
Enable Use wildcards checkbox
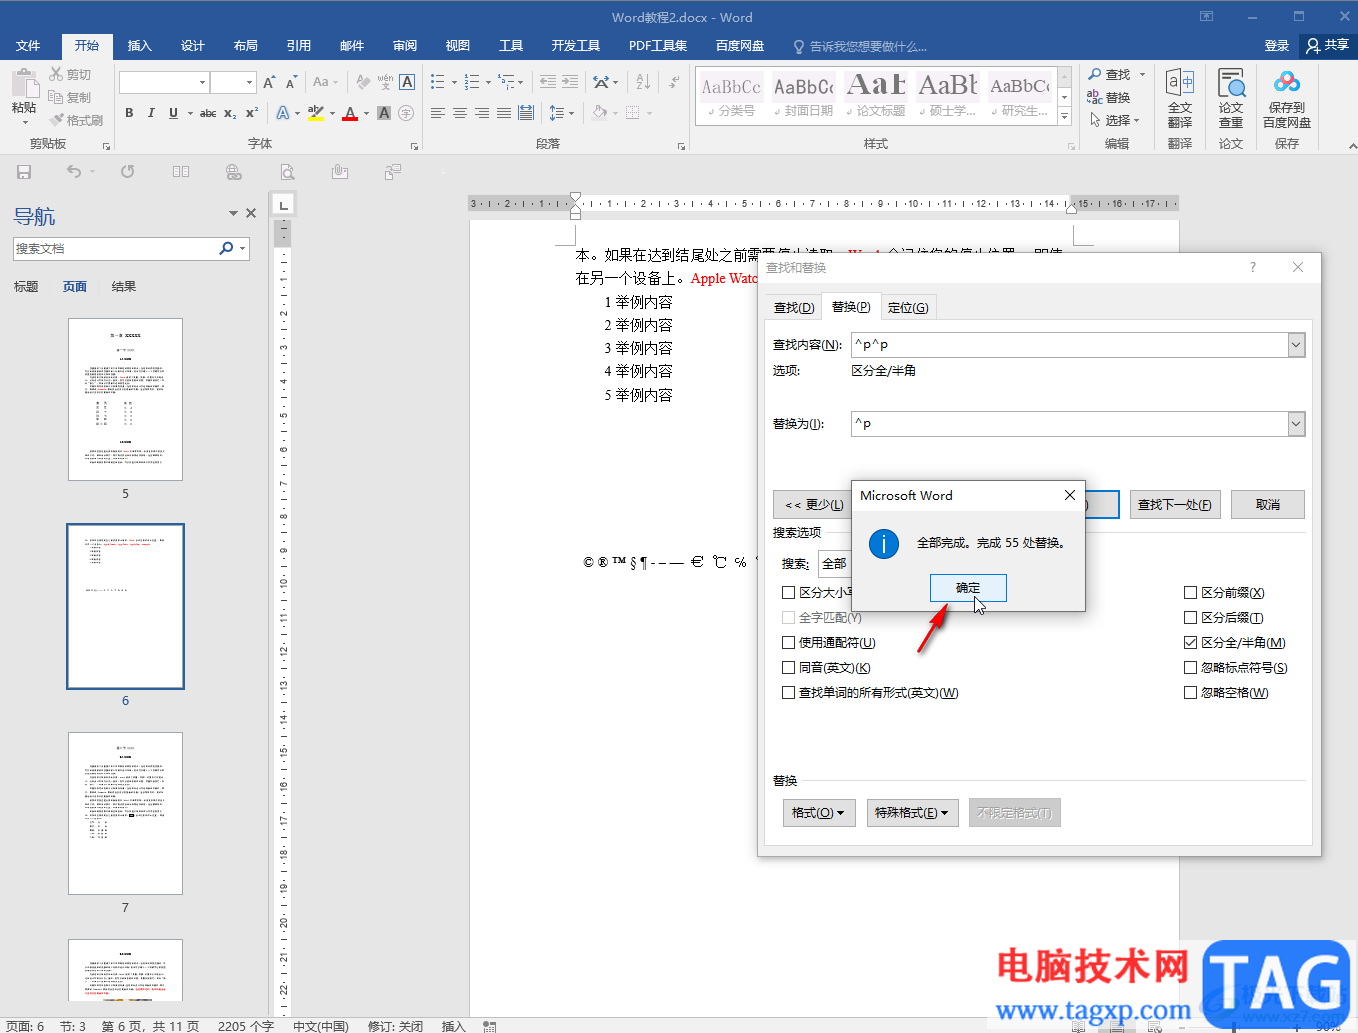pyautogui.click(x=788, y=642)
